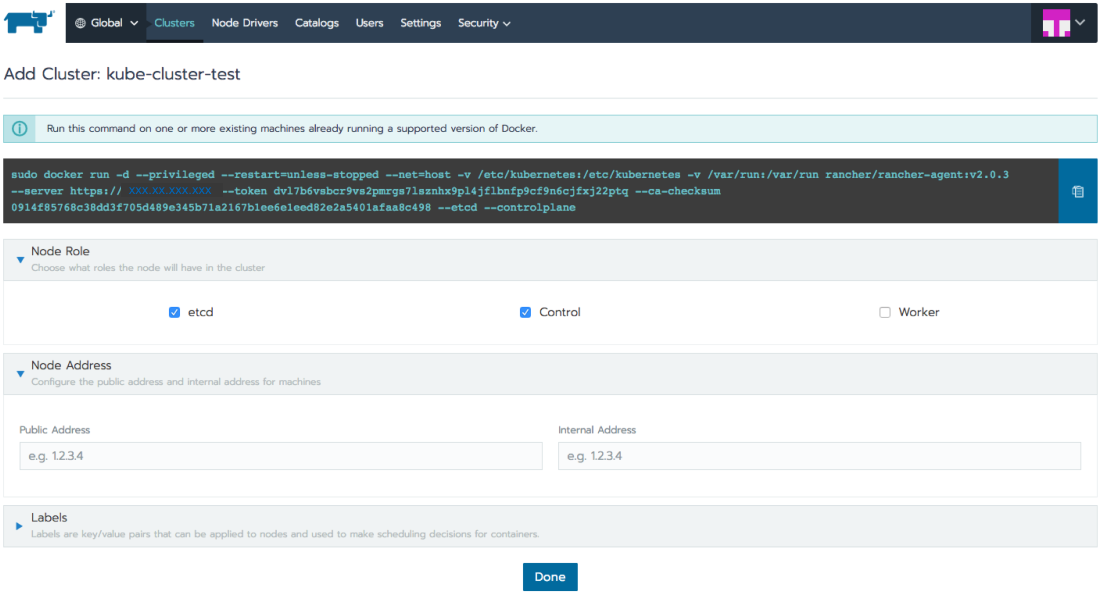Click the 'Configure the public address' description
This screenshot has width=1102, height=593.
click(176, 382)
